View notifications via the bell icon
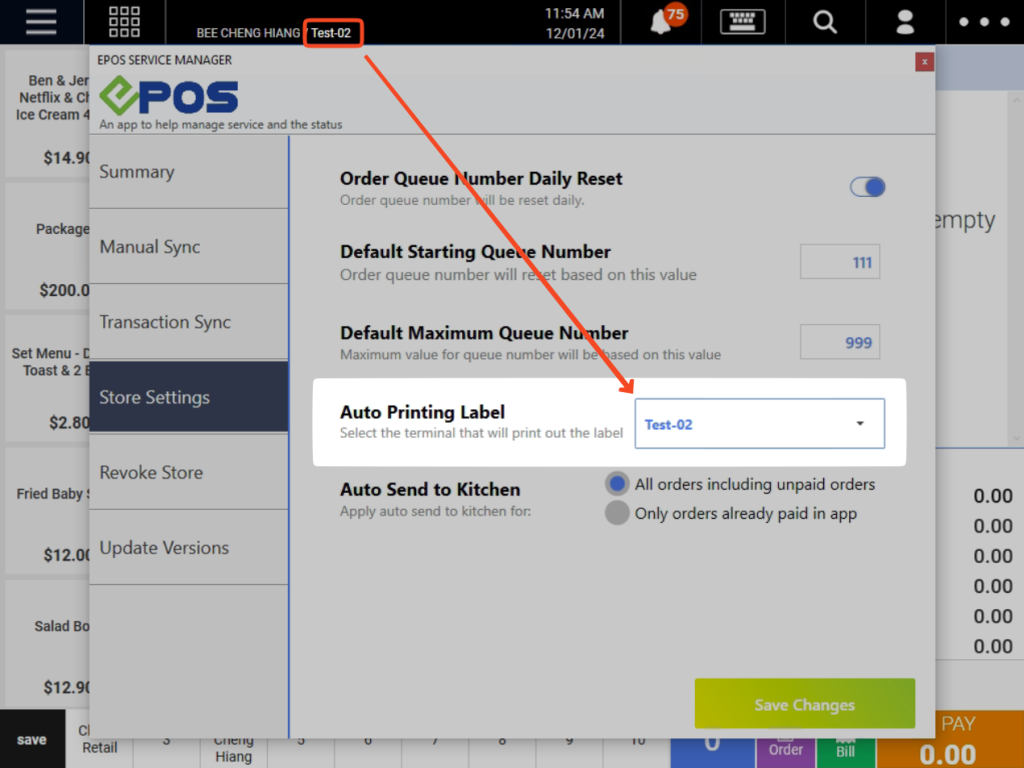 pos(661,22)
